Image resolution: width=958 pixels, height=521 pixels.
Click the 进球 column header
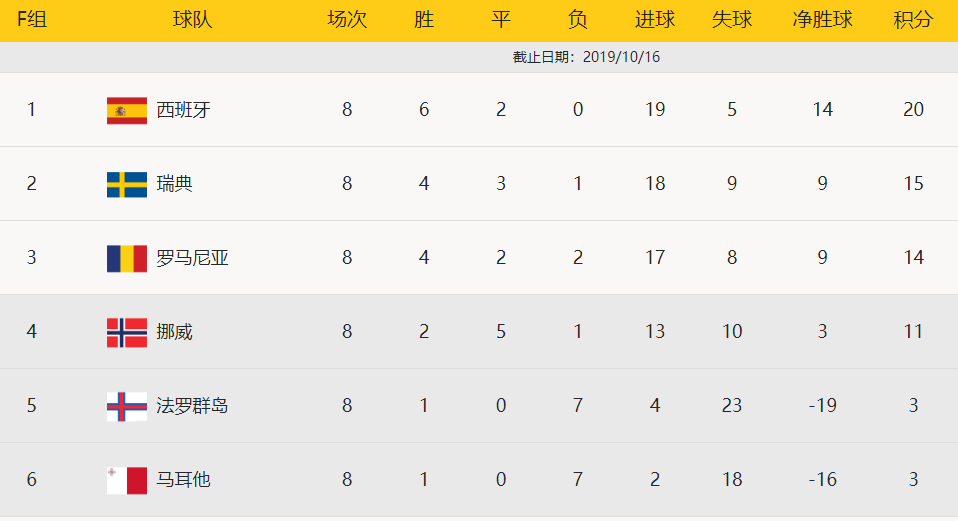tap(655, 20)
